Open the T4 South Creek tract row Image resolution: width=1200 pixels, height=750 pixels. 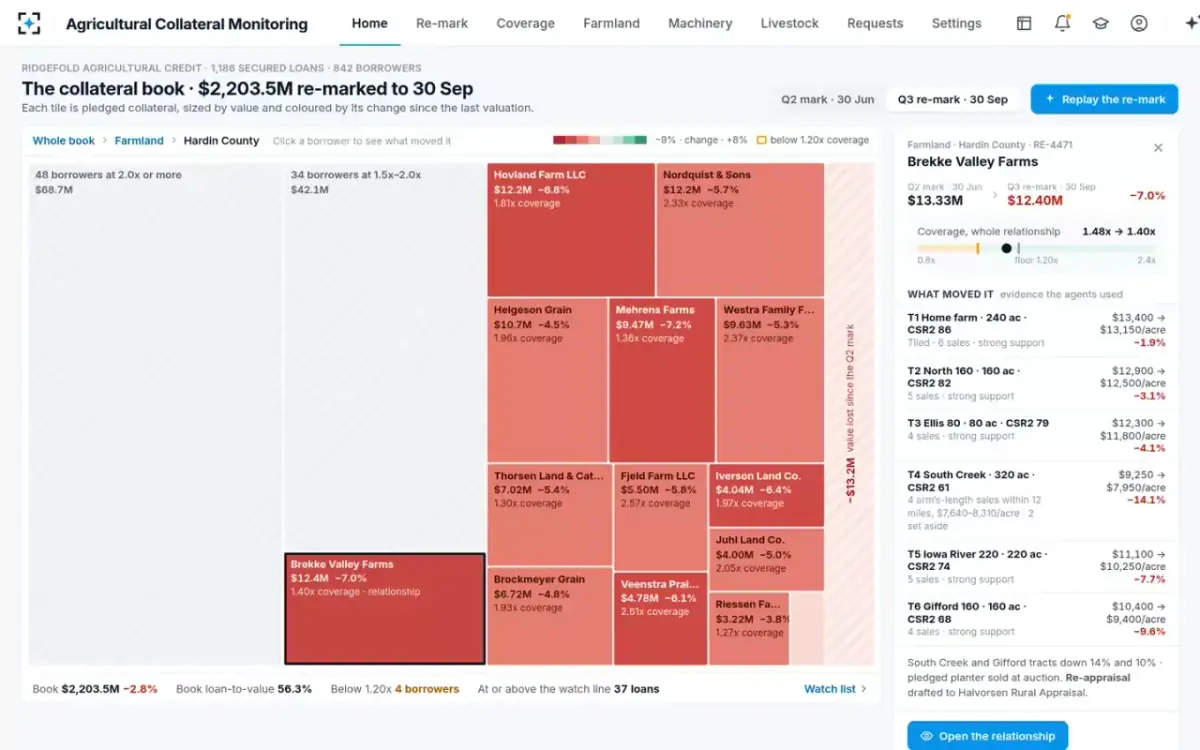coord(1036,501)
